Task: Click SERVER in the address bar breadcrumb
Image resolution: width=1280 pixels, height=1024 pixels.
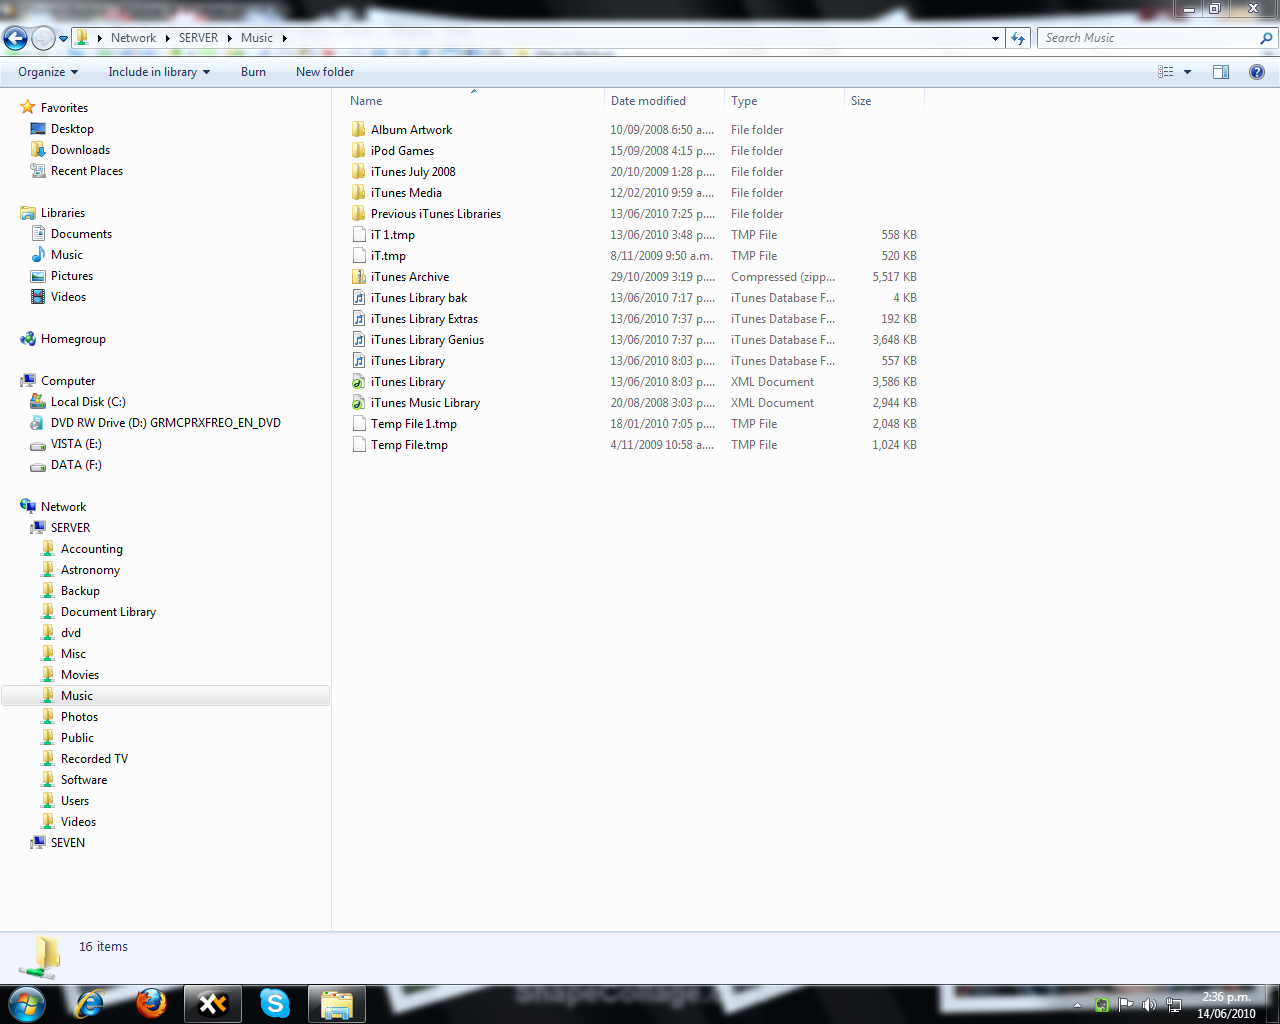Action: tap(198, 38)
